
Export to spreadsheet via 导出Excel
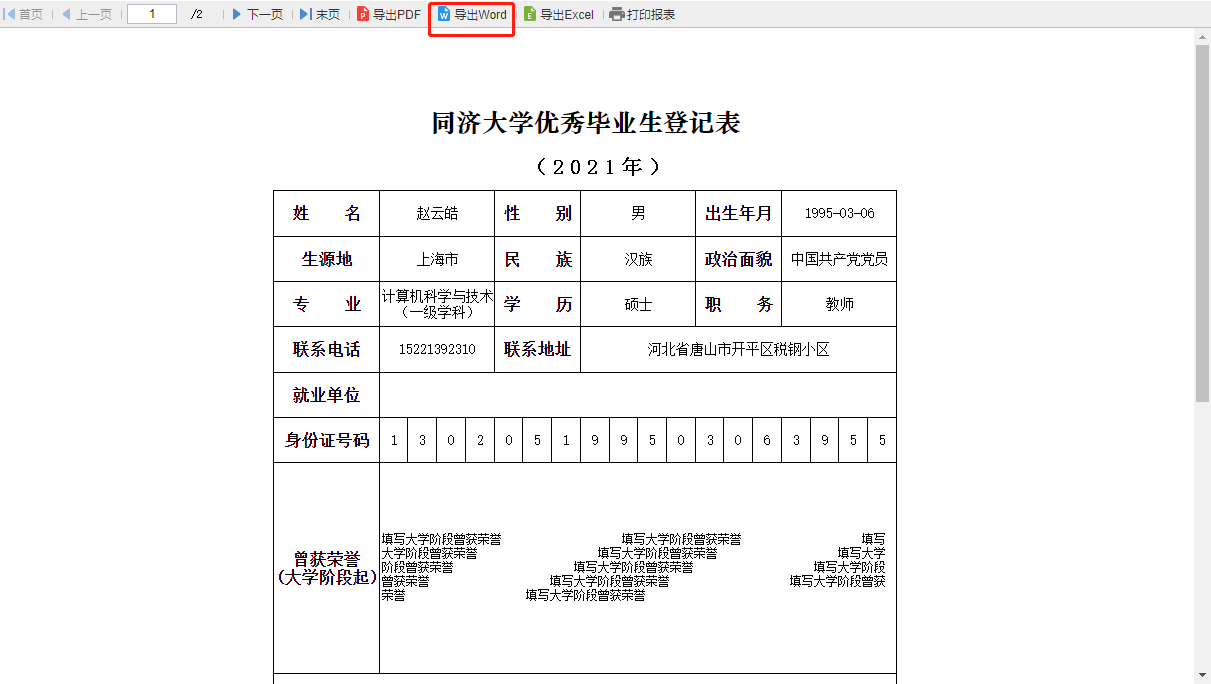tap(559, 15)
